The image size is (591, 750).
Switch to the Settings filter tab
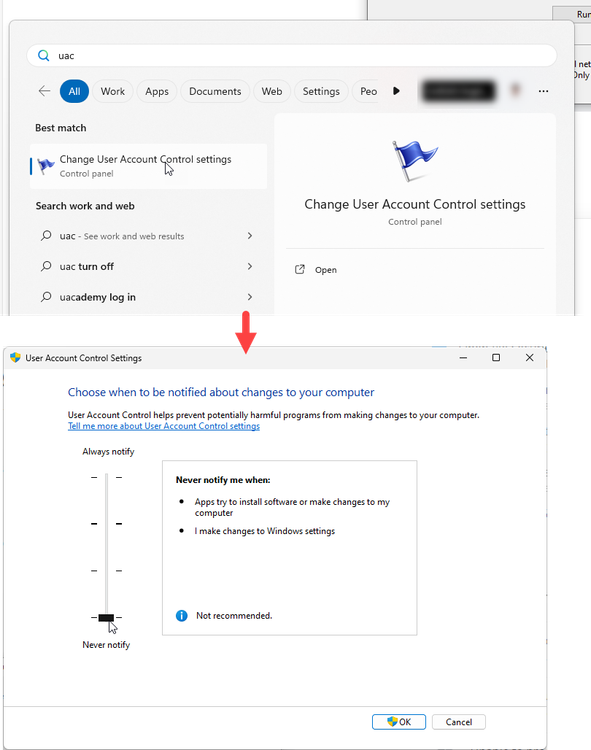click(x=321, y=91)
